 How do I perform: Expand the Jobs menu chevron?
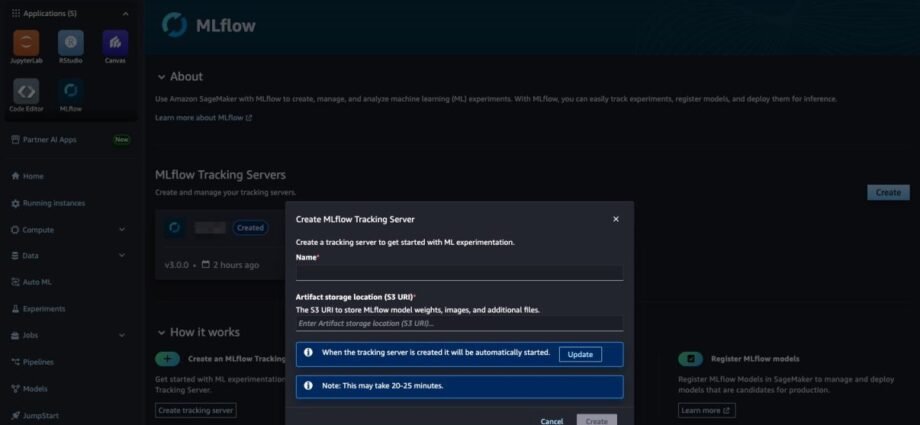point(122,335)
